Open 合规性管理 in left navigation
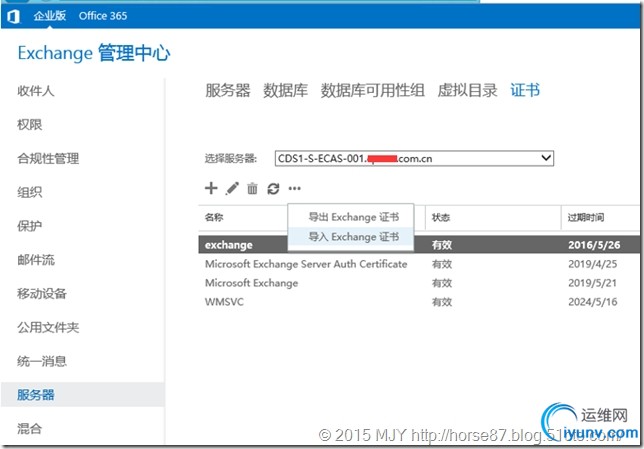 (x=48, y=159)
